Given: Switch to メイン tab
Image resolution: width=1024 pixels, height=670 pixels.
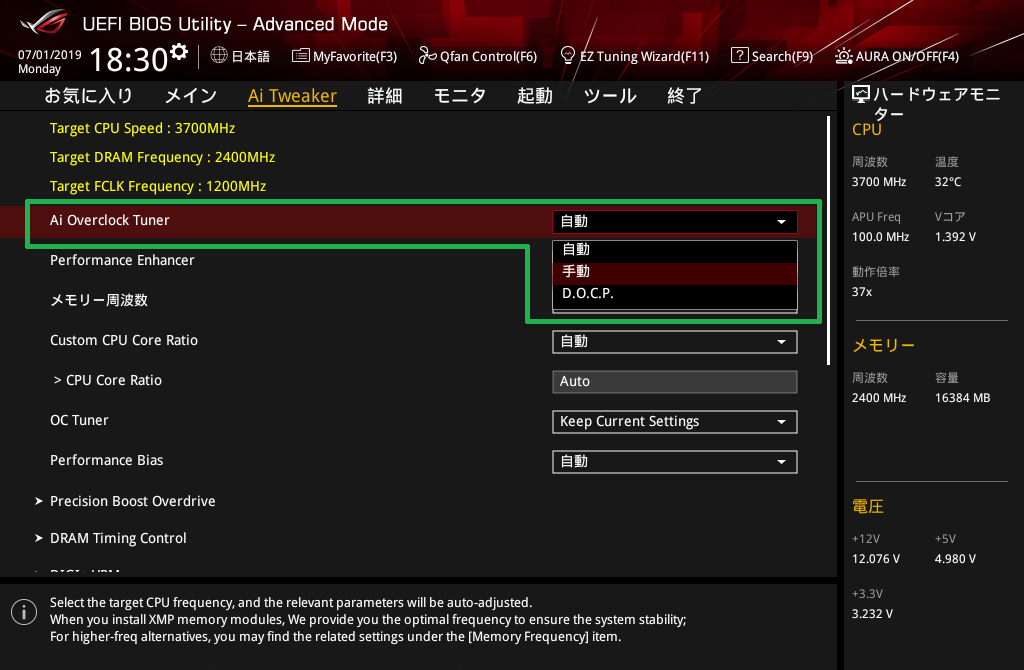Looking at the screenshot, I should (191, 96).
